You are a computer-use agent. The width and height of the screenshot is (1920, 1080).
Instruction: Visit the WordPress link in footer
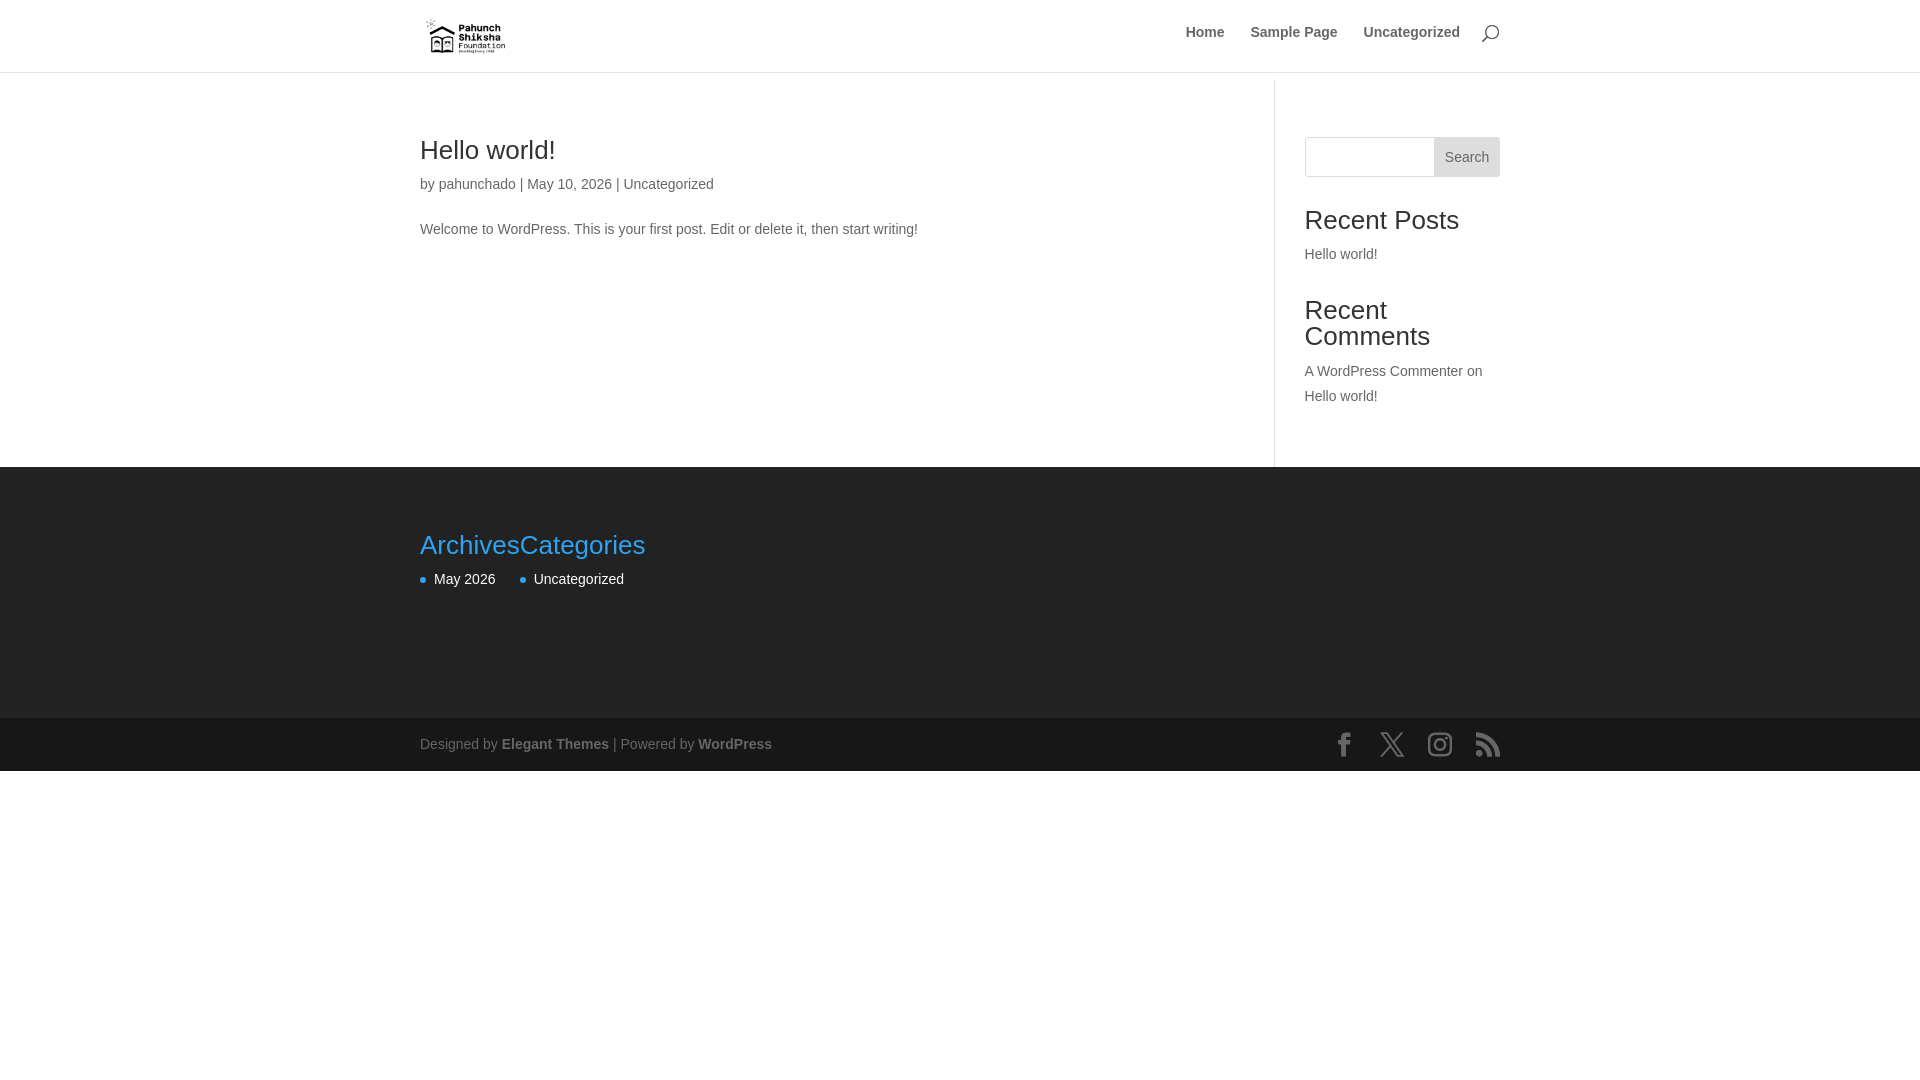pyautogui.click(x=735, y=744)
